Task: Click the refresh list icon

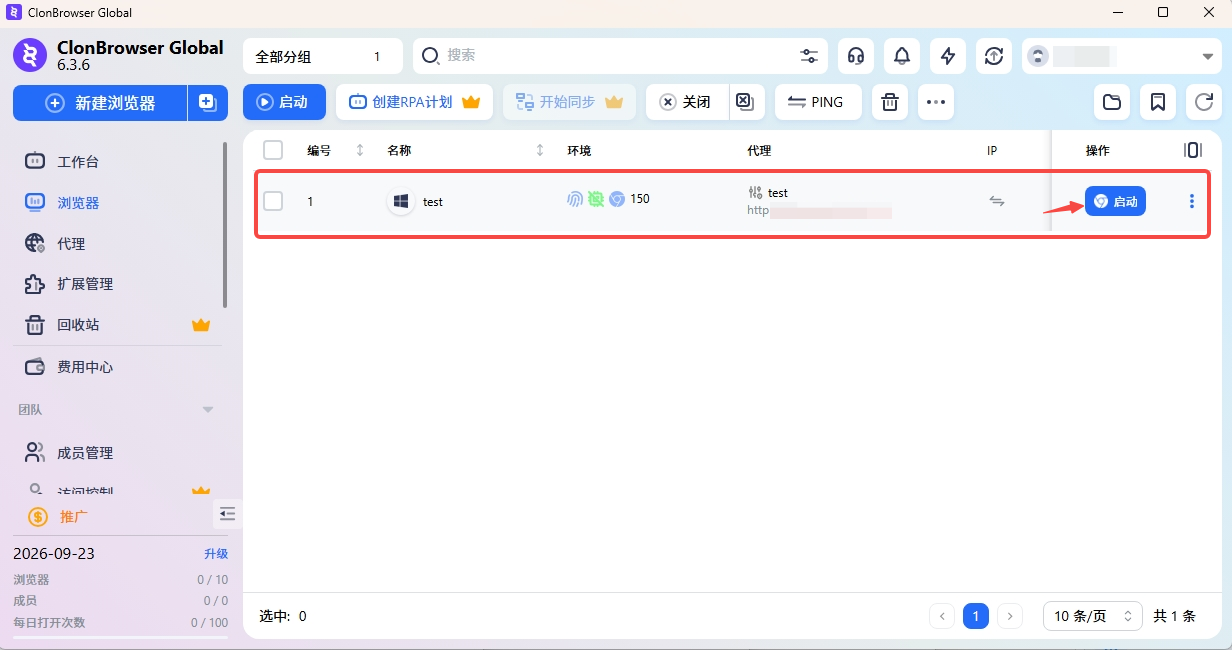Action: pyautogui.click(x=1204, y=102)
